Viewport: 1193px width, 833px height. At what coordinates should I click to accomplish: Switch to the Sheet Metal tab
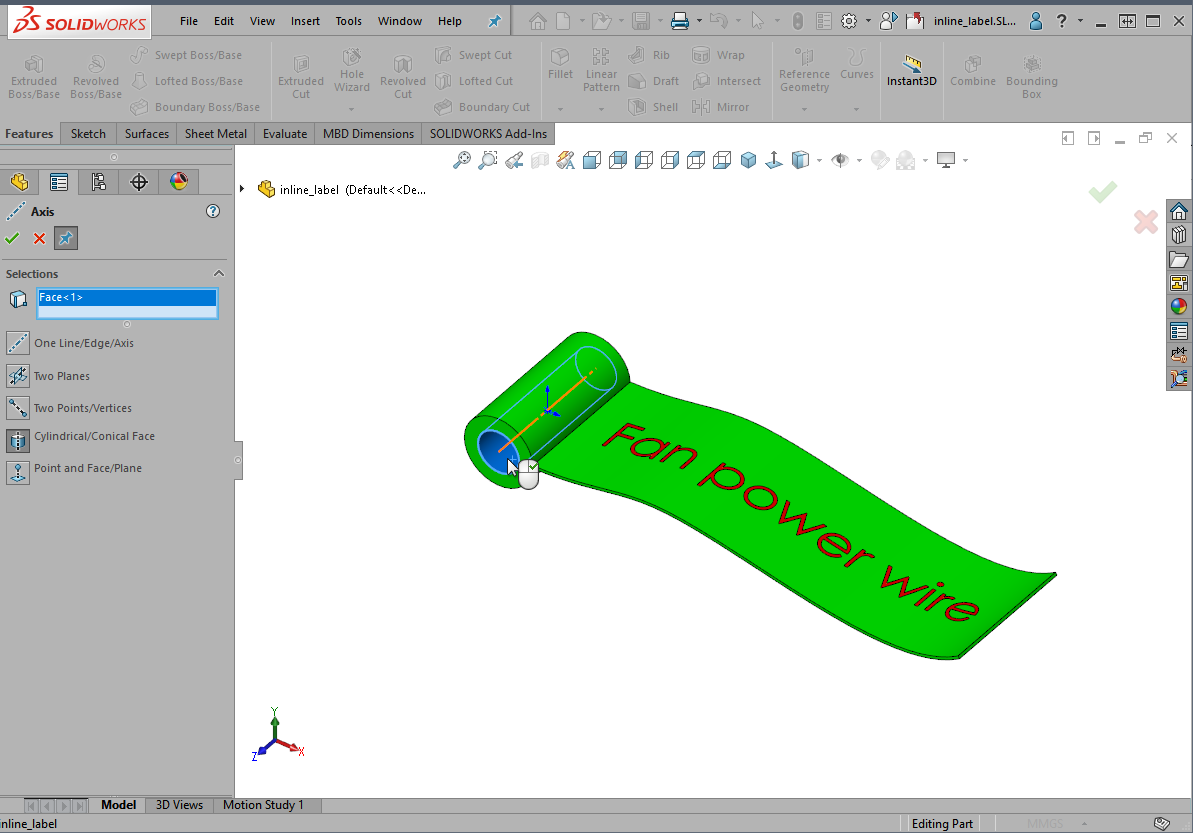point(215,134)
